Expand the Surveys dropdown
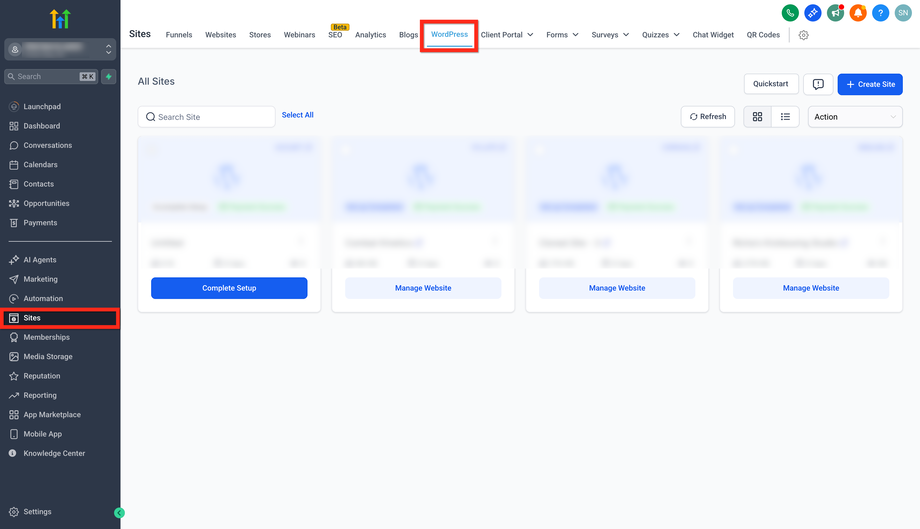 [x=610, y=35]
